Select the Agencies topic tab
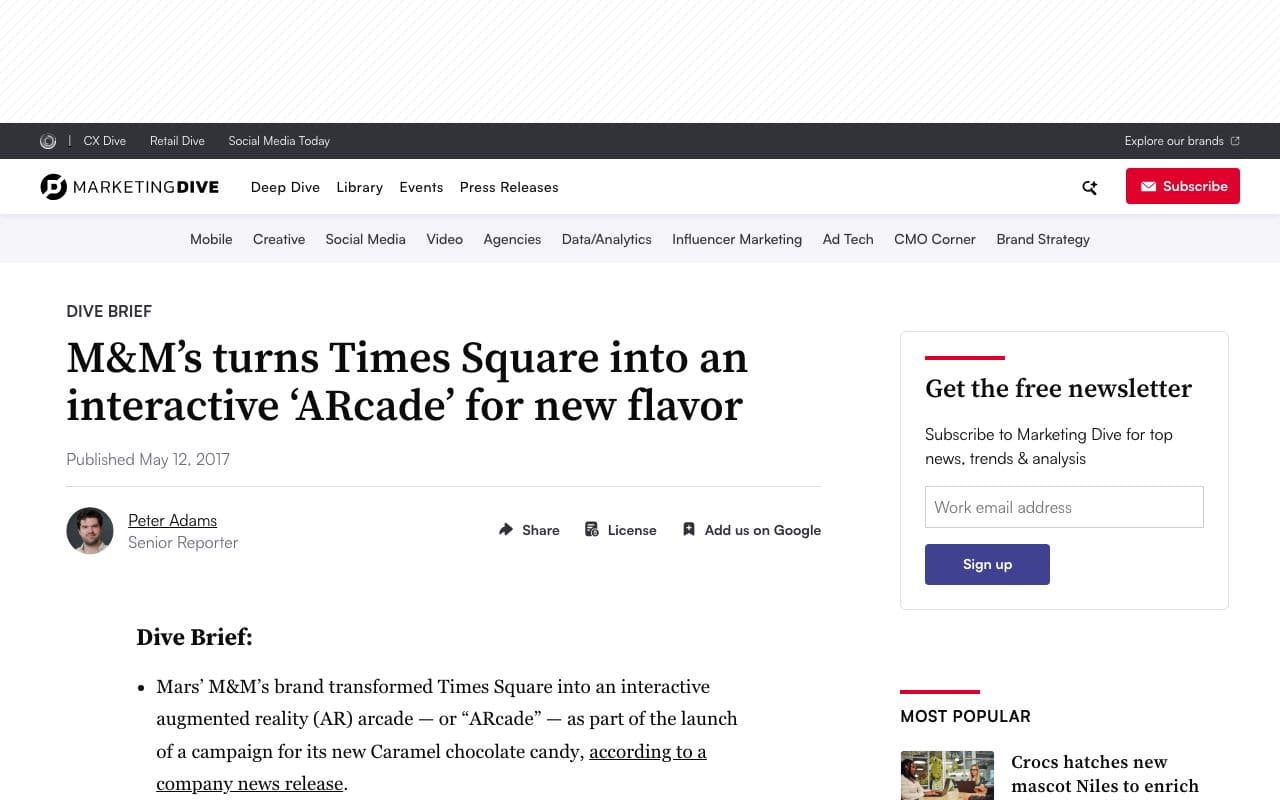Image resolution: width=1280 pixels, height=800 pixels. point(512,239)
